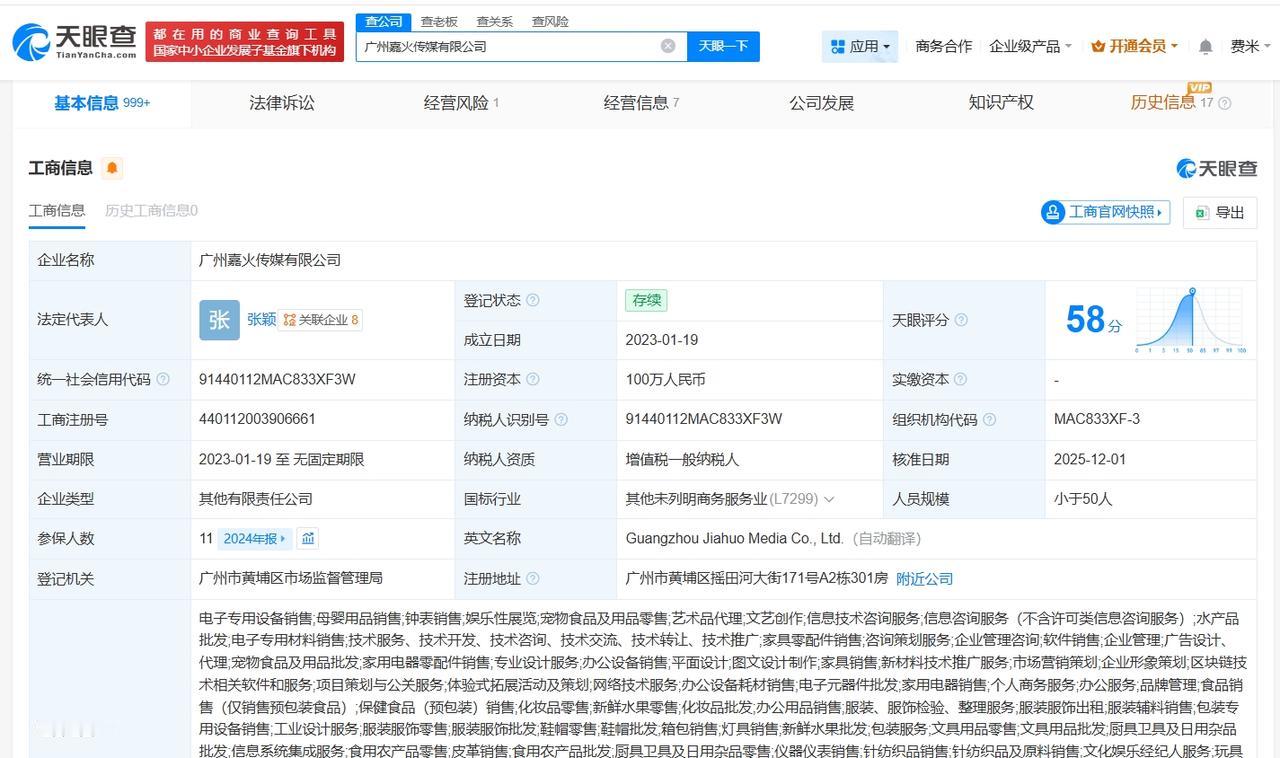
Task: Click the help icon next to 组织机构代码
Action: click(x=989, y=419)
